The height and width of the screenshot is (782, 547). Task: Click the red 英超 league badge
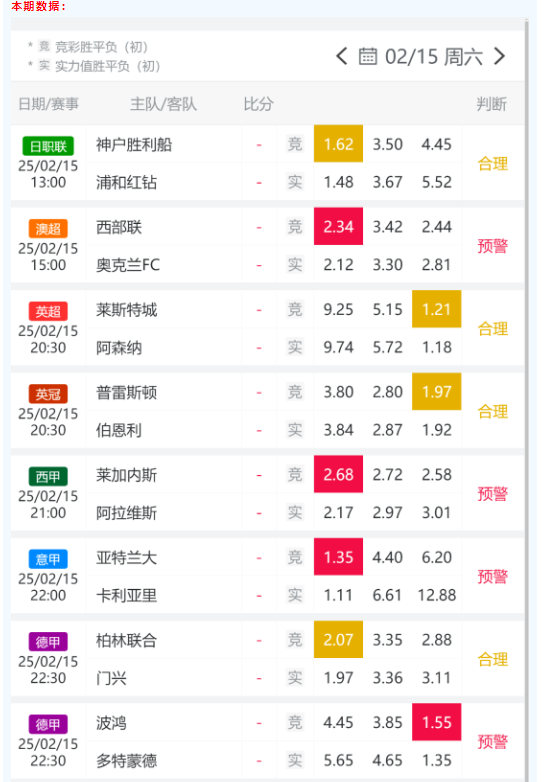click(x=48, y=311)
